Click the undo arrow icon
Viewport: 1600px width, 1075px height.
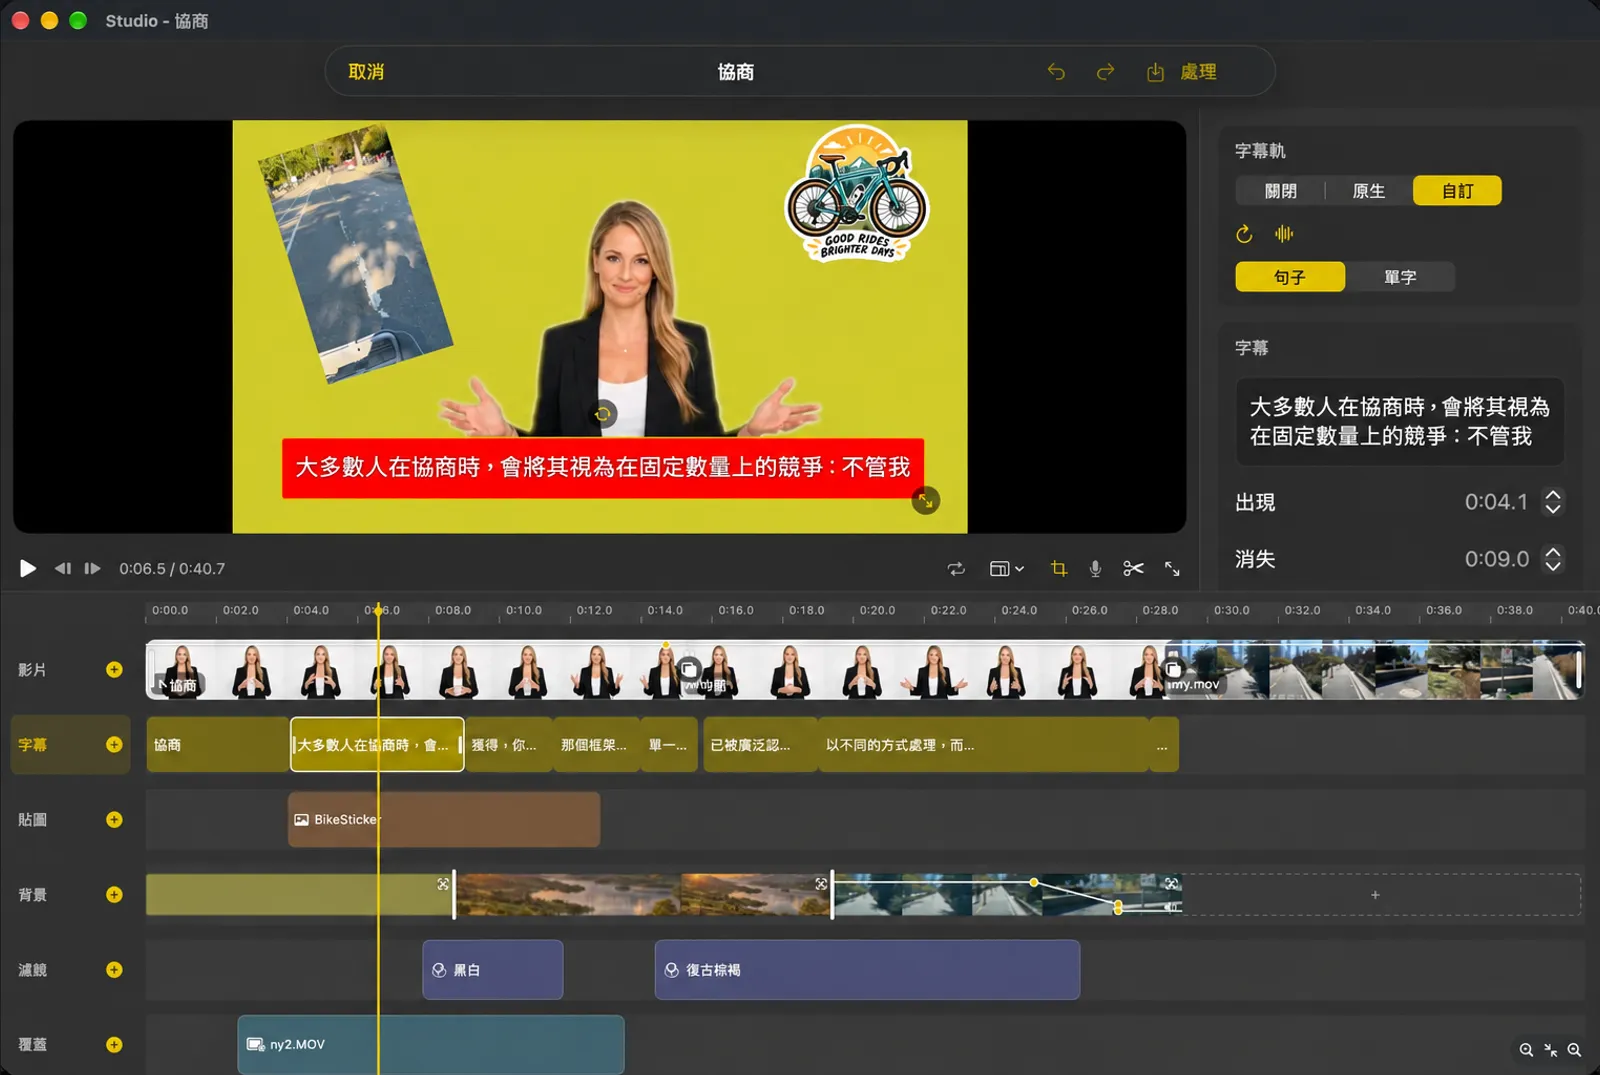pyautogui.click(x=1056, y=72)
